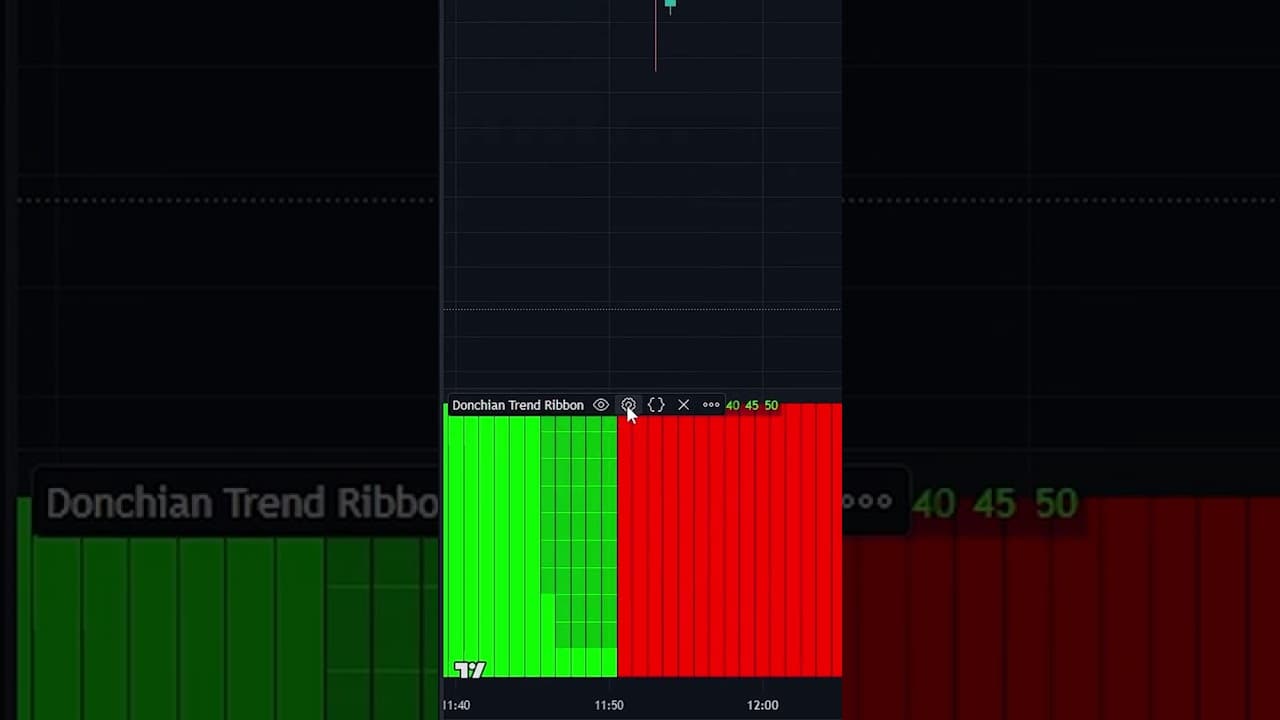Open Donchian Trend Ribbon settings gear

click(628, 405)
